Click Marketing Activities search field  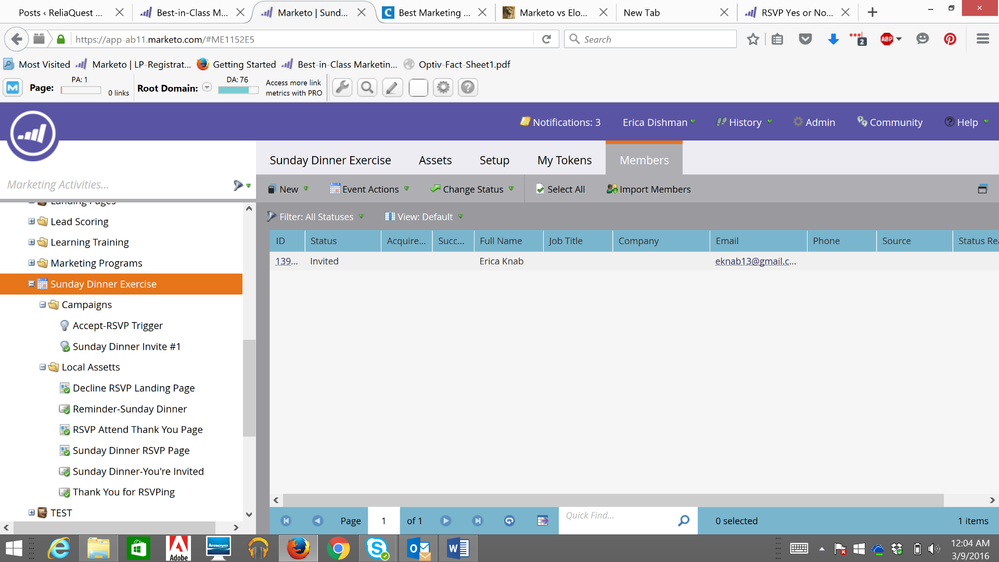point(118,185)
